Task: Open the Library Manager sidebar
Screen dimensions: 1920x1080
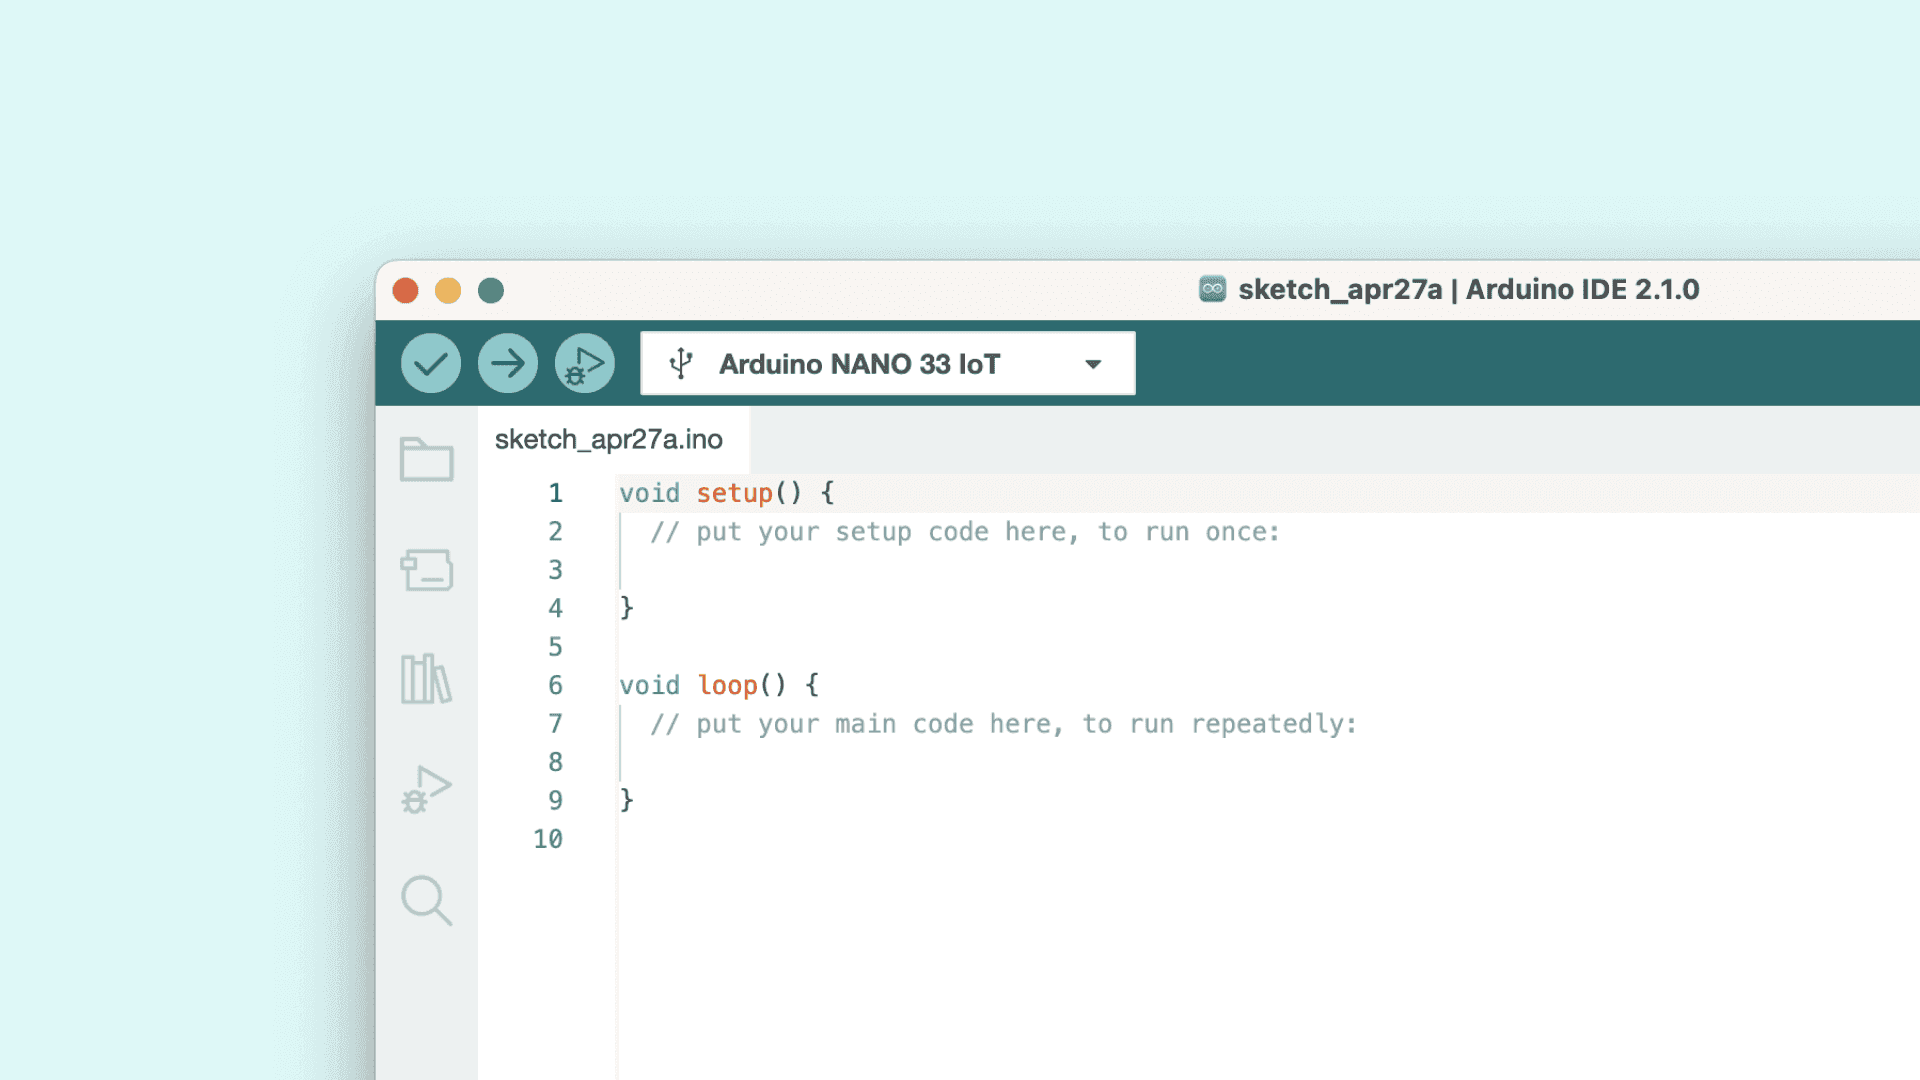Action: click(x=426, y=680)
